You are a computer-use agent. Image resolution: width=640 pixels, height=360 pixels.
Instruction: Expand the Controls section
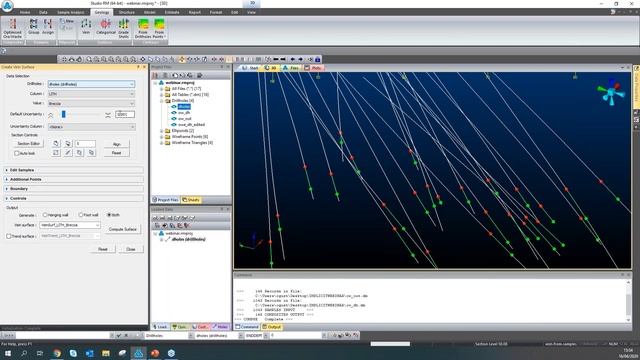click(73, 198)
